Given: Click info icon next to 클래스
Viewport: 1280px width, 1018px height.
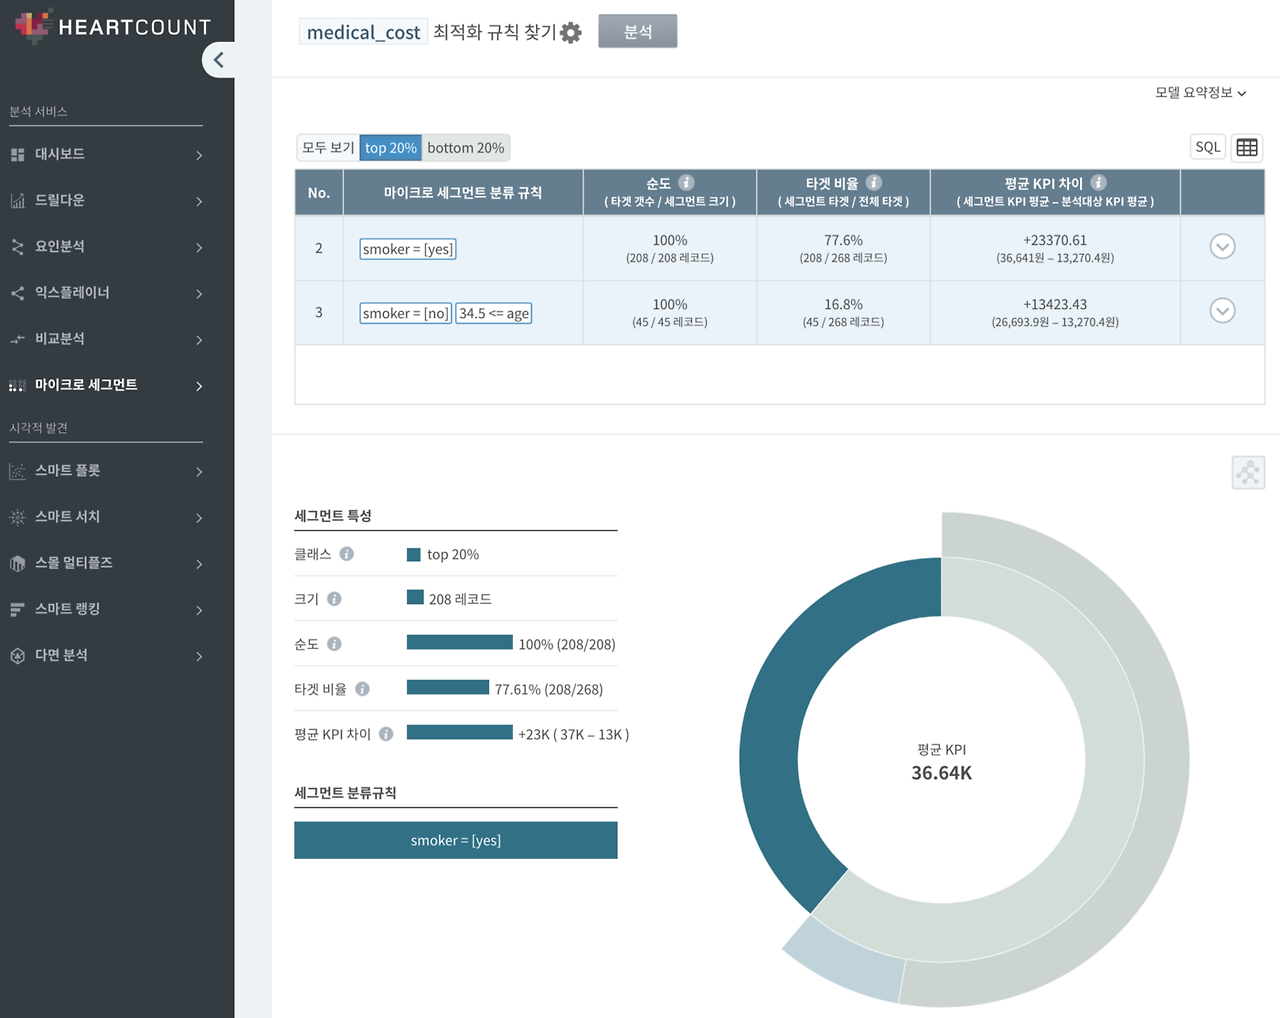Looking at the screenshot, I should coord(346,554).
